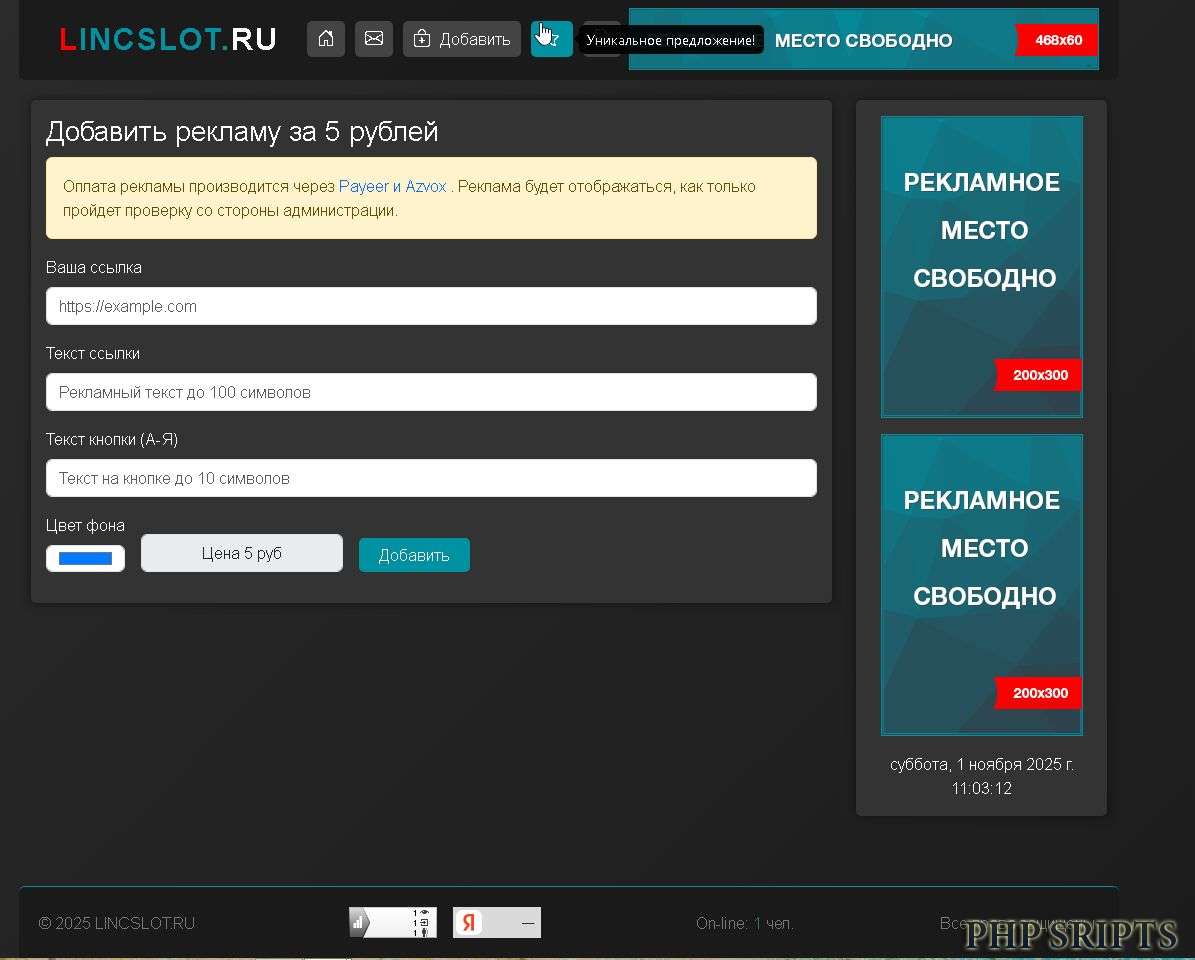Image resolution: width=1195 pixels, height=960 pixels.
Task: Click the red 200x300 badge on the top sidebar ad
Action: 1038,374
